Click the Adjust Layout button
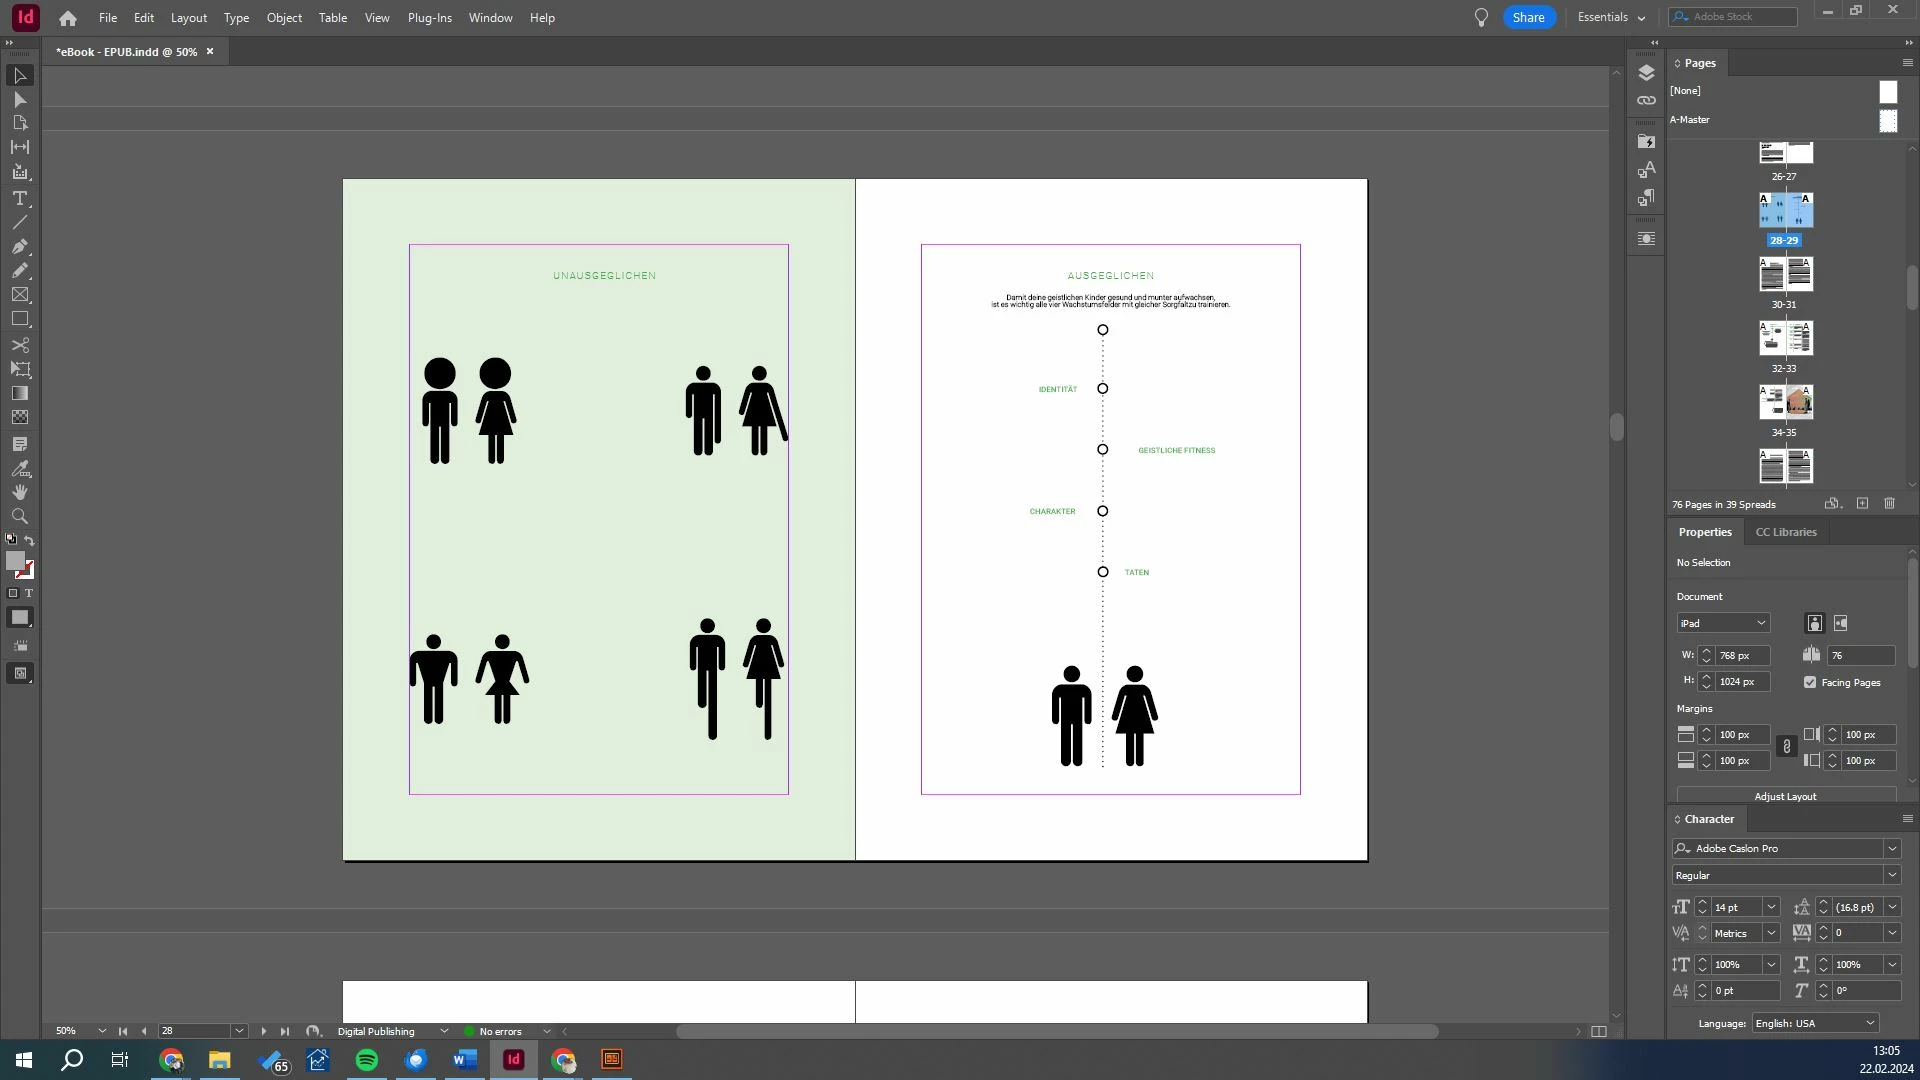The image size is (1920, 1080). click(x=1785, y=796)
